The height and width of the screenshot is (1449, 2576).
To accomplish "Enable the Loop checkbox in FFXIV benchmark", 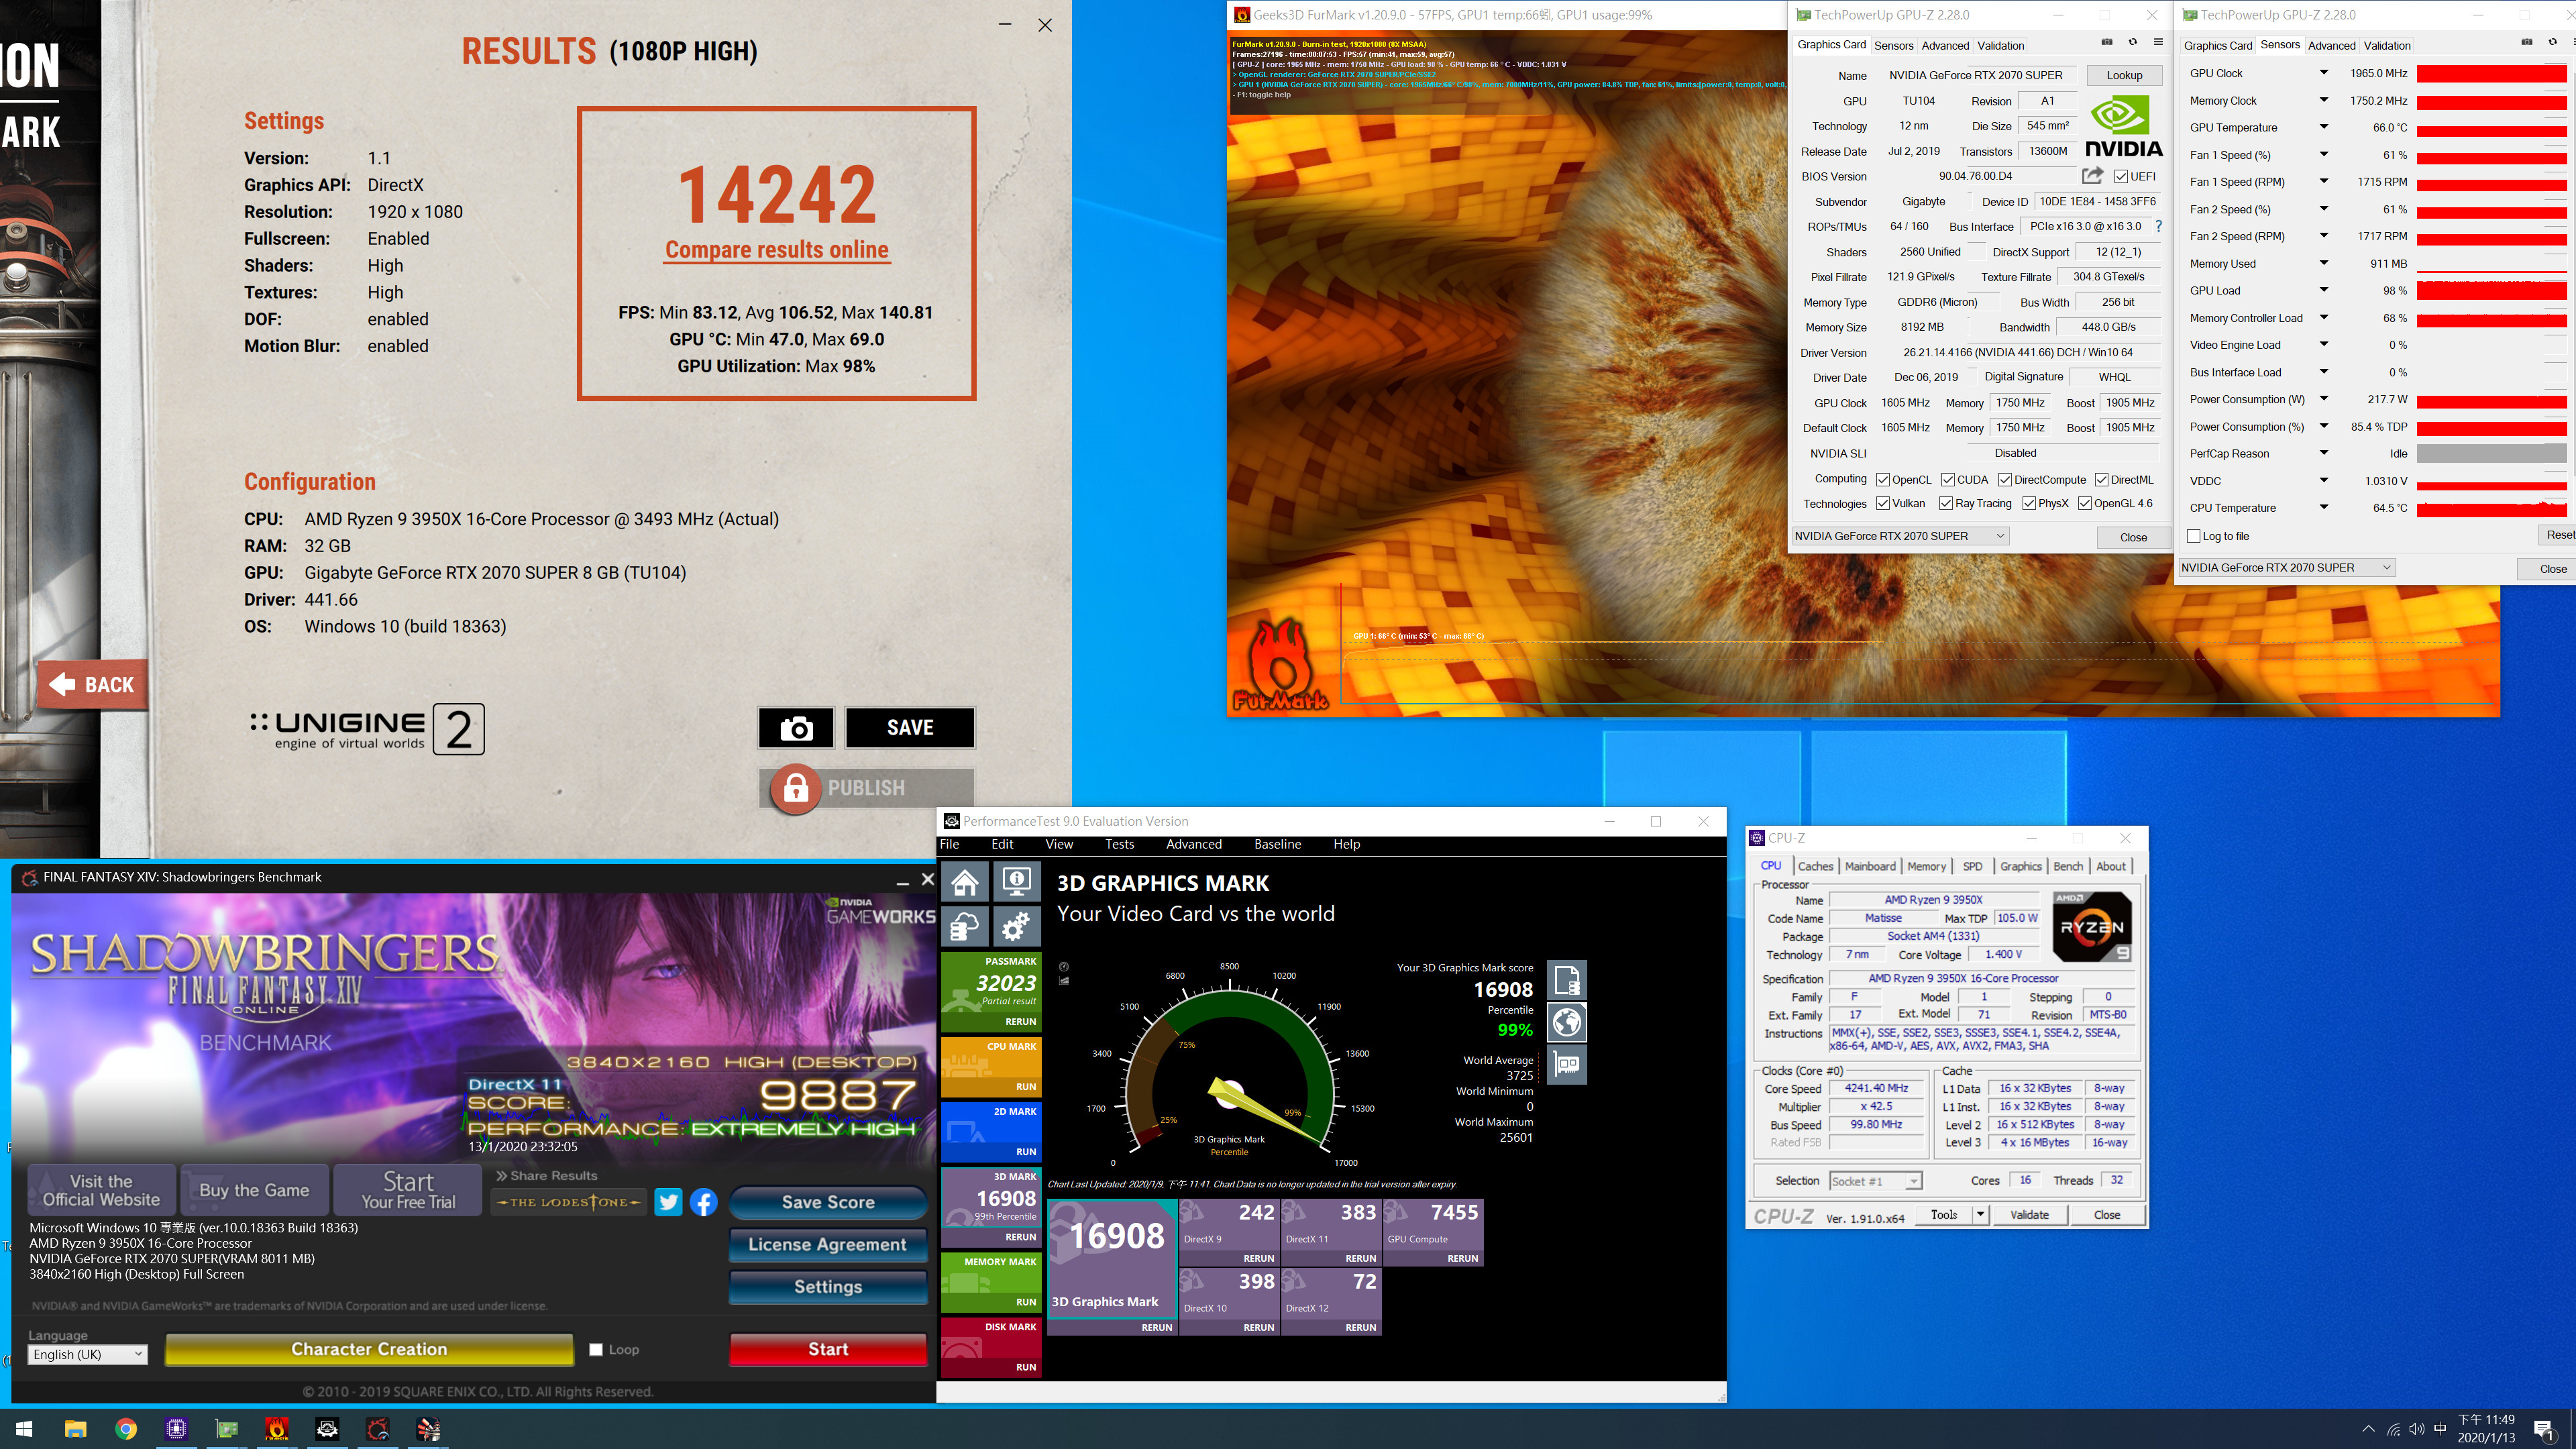I will tap(596, 1350).
